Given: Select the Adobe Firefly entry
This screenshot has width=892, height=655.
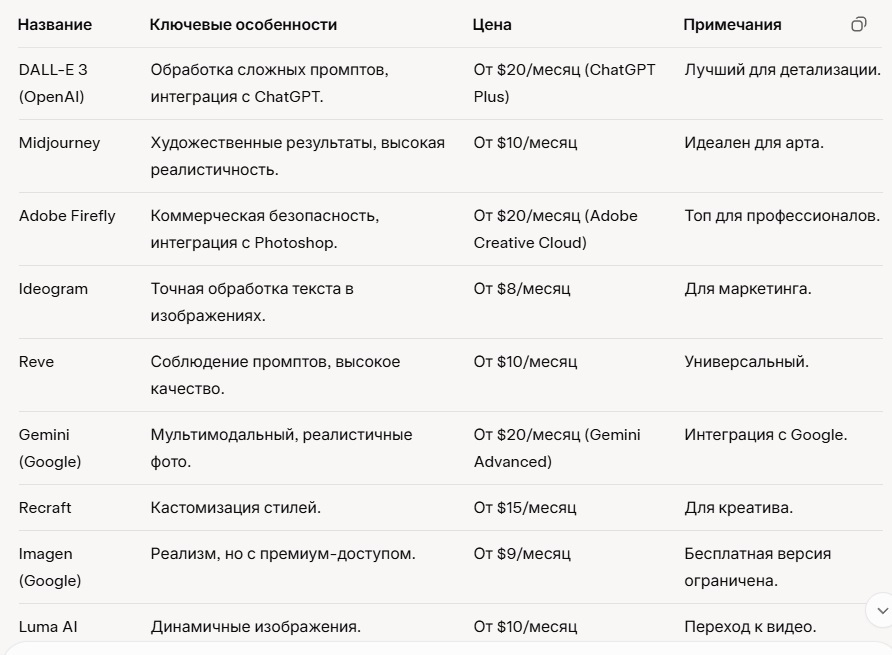Looking at the screenshot, I should (x=67, y=215).
